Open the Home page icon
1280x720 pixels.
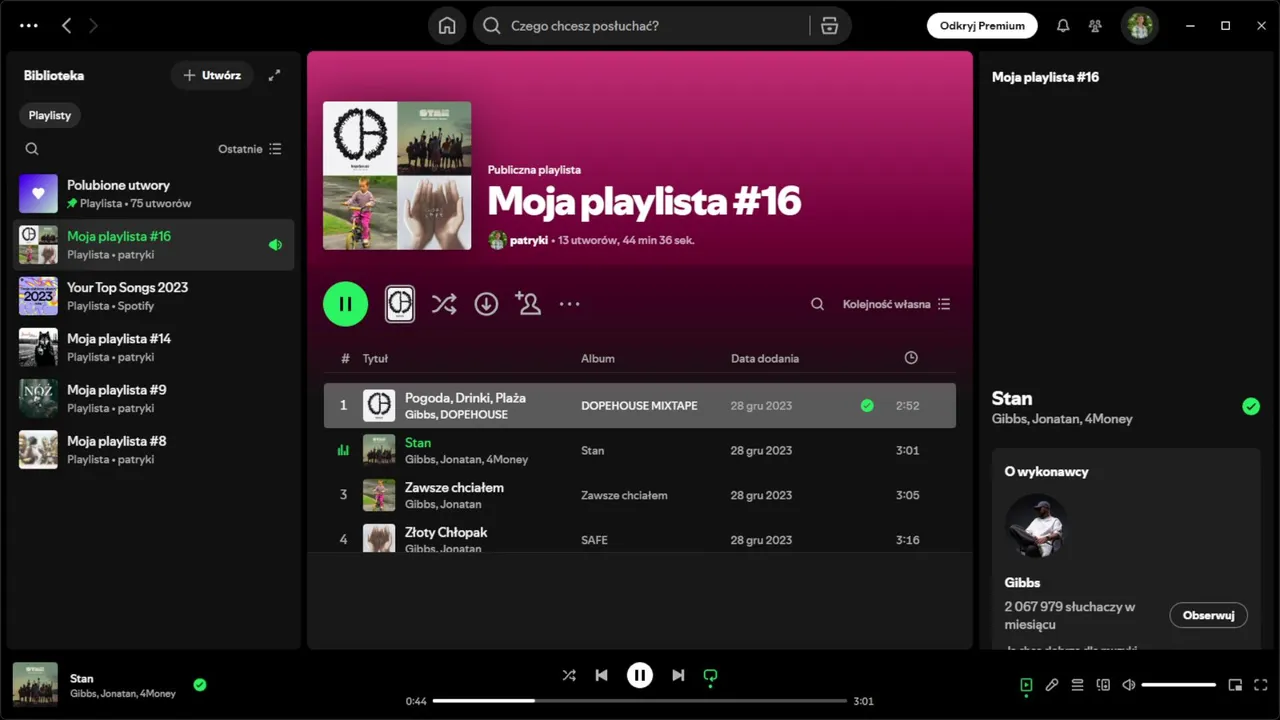pos(447,26)
